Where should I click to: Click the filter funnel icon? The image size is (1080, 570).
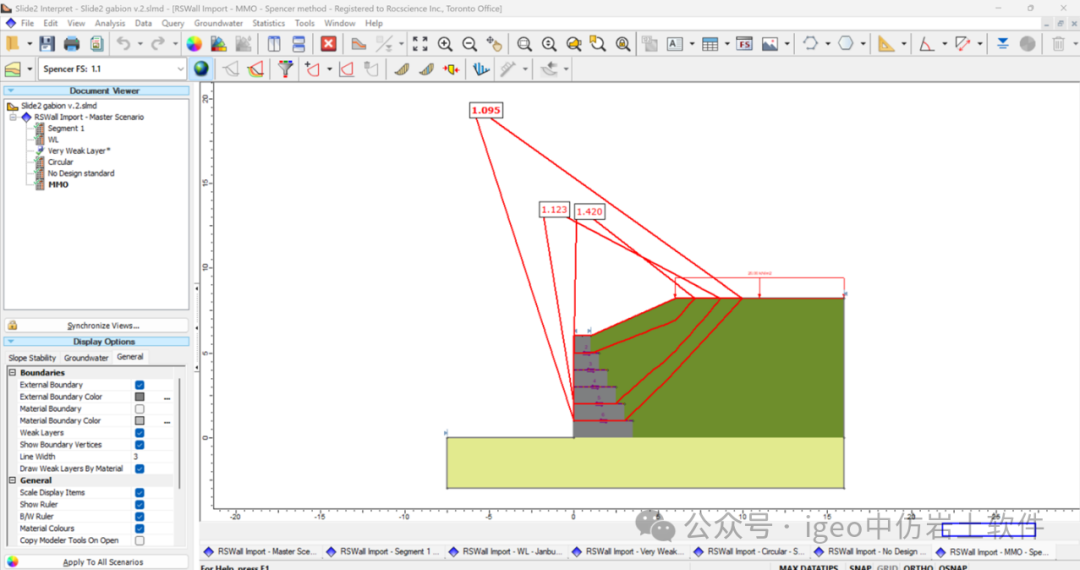pyautogui.click(x=286, y=69)
